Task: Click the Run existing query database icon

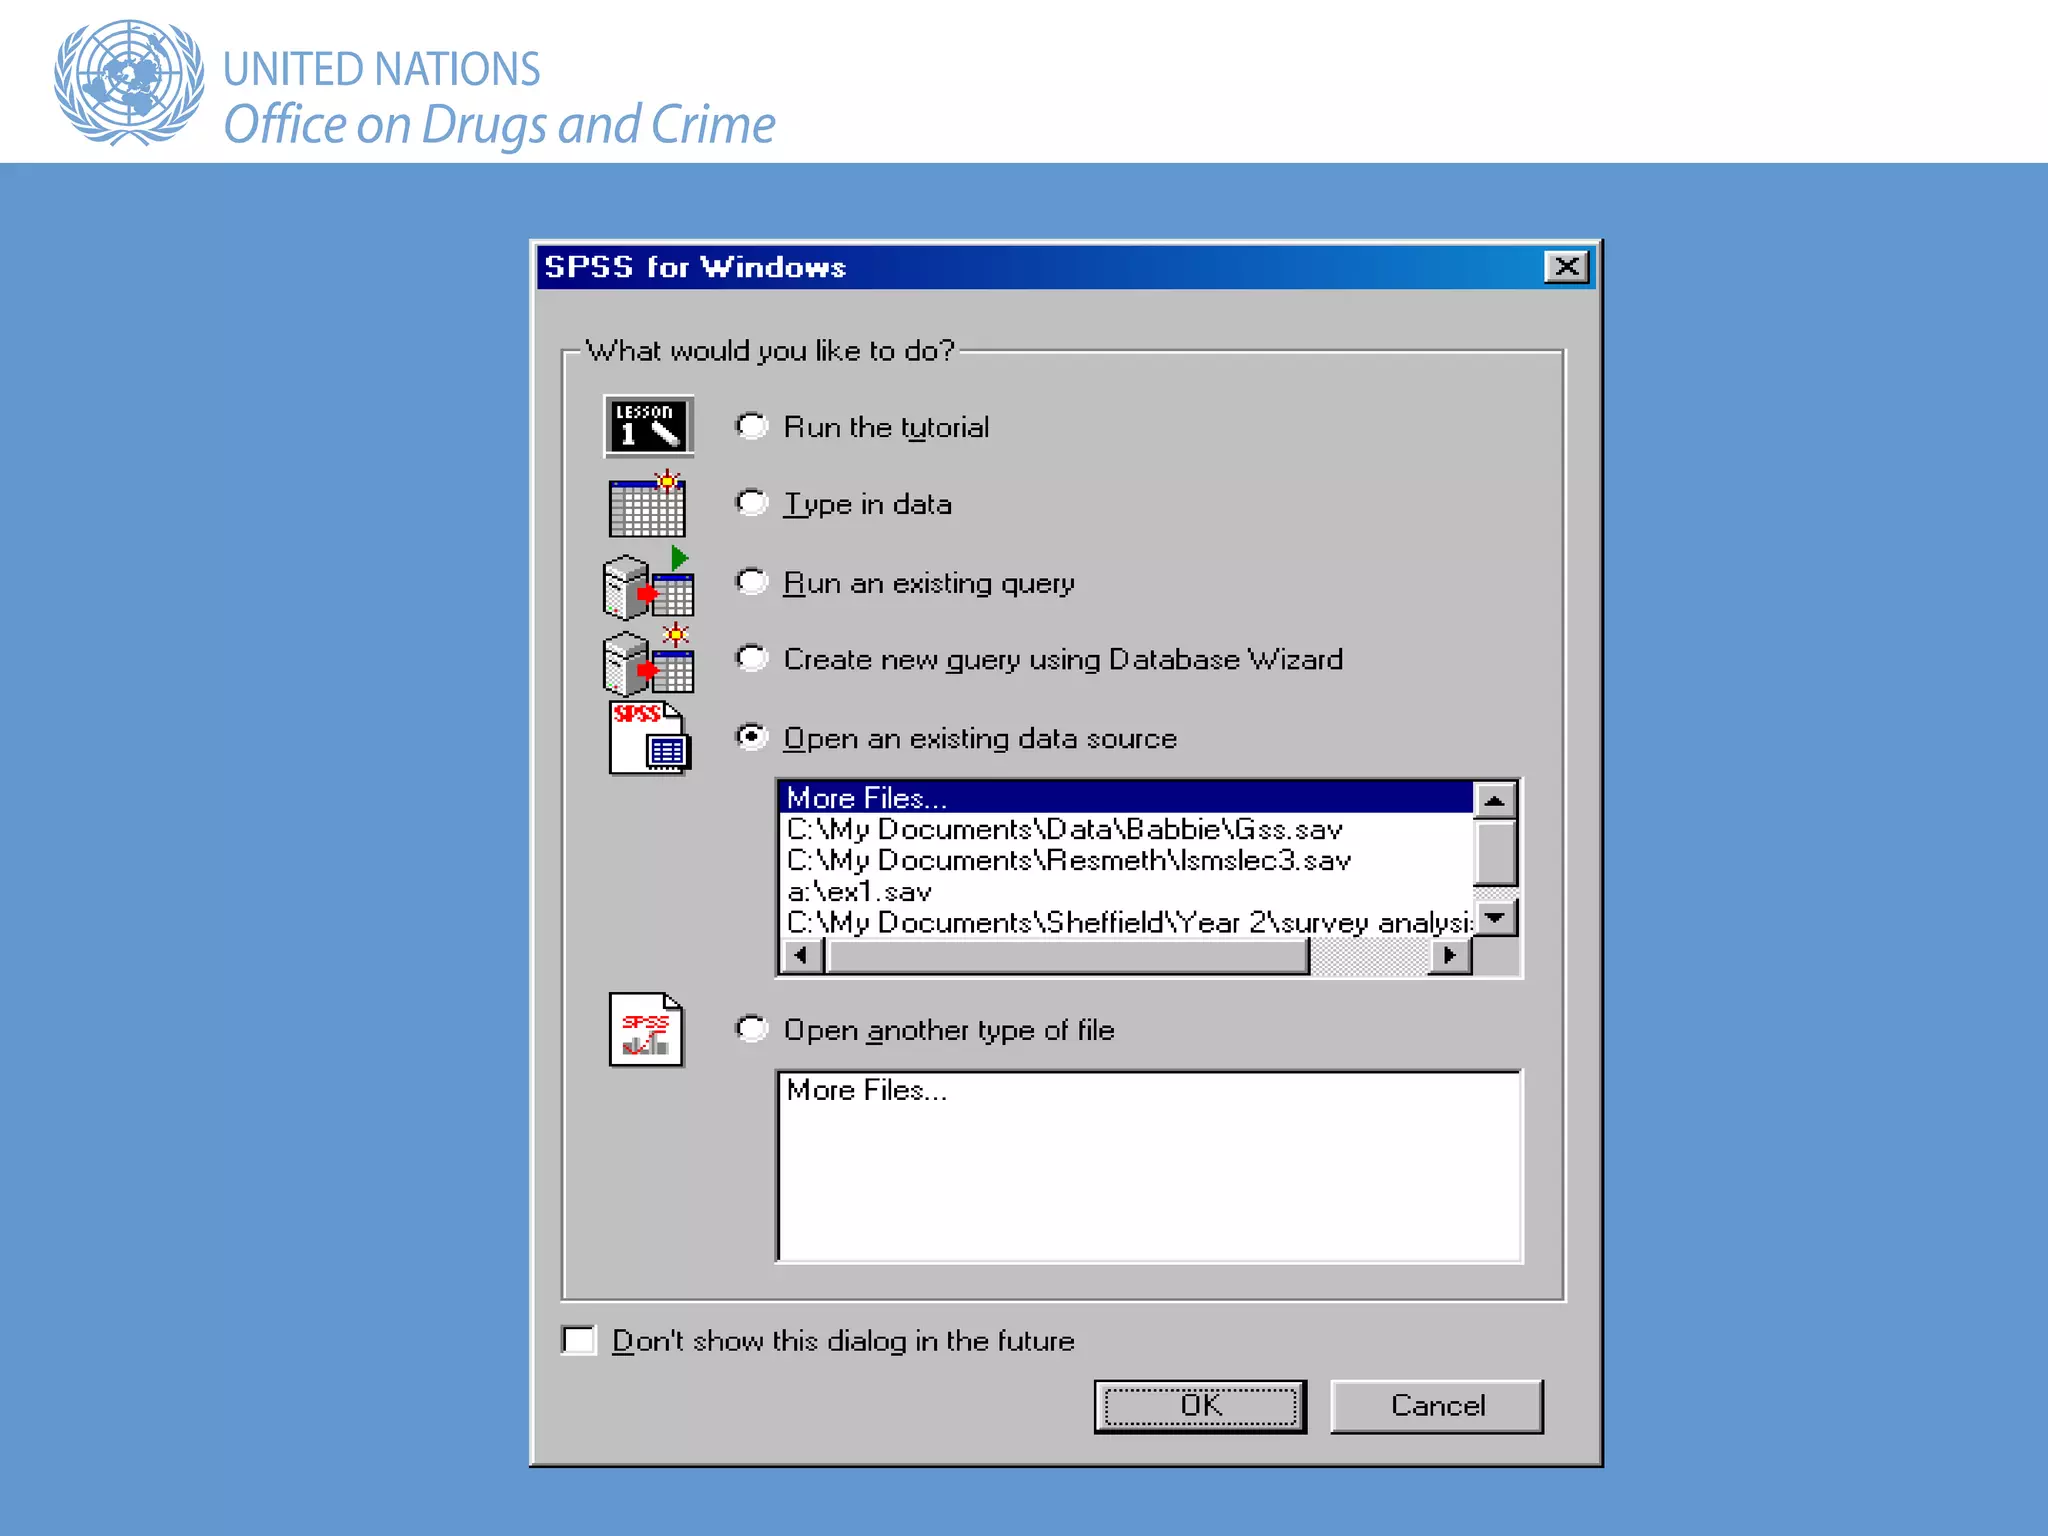Action: [x=648, y=585]
